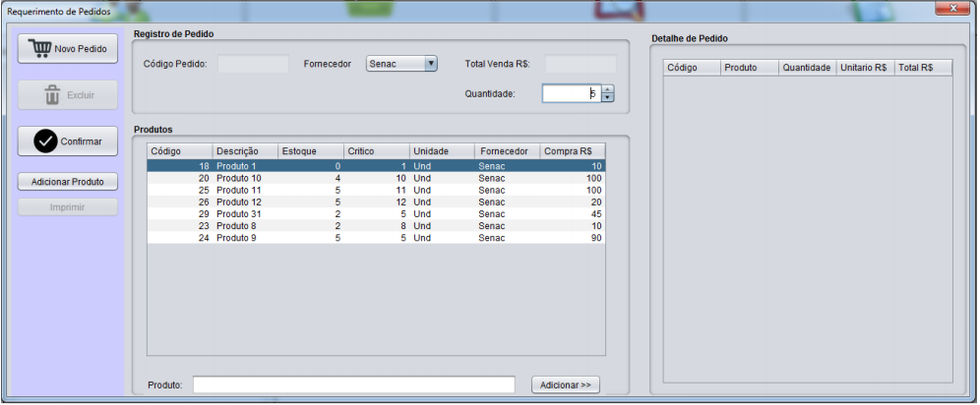Click the Fornecedor column header in Produtos table
980x405 pixels.
[507, 151]
